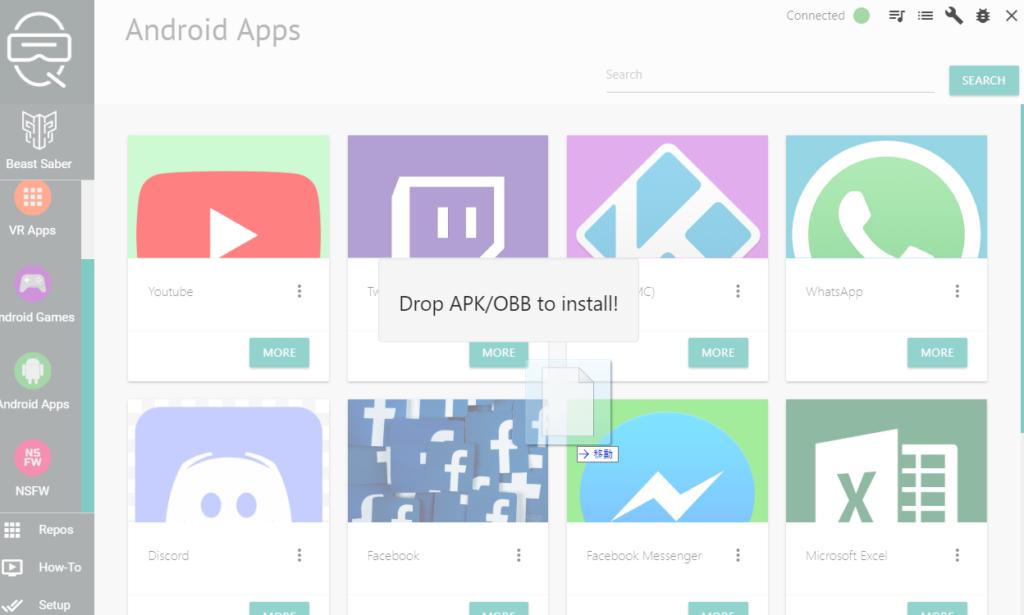Click the Android Apps page heading
The image size is (1024, 615).
213,30
